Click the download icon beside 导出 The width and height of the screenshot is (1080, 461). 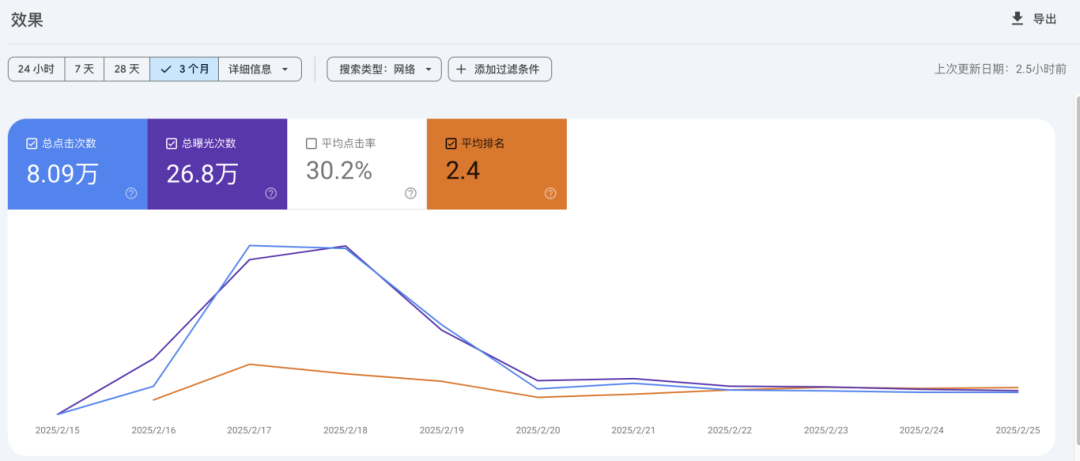[x=1017, y=18]
